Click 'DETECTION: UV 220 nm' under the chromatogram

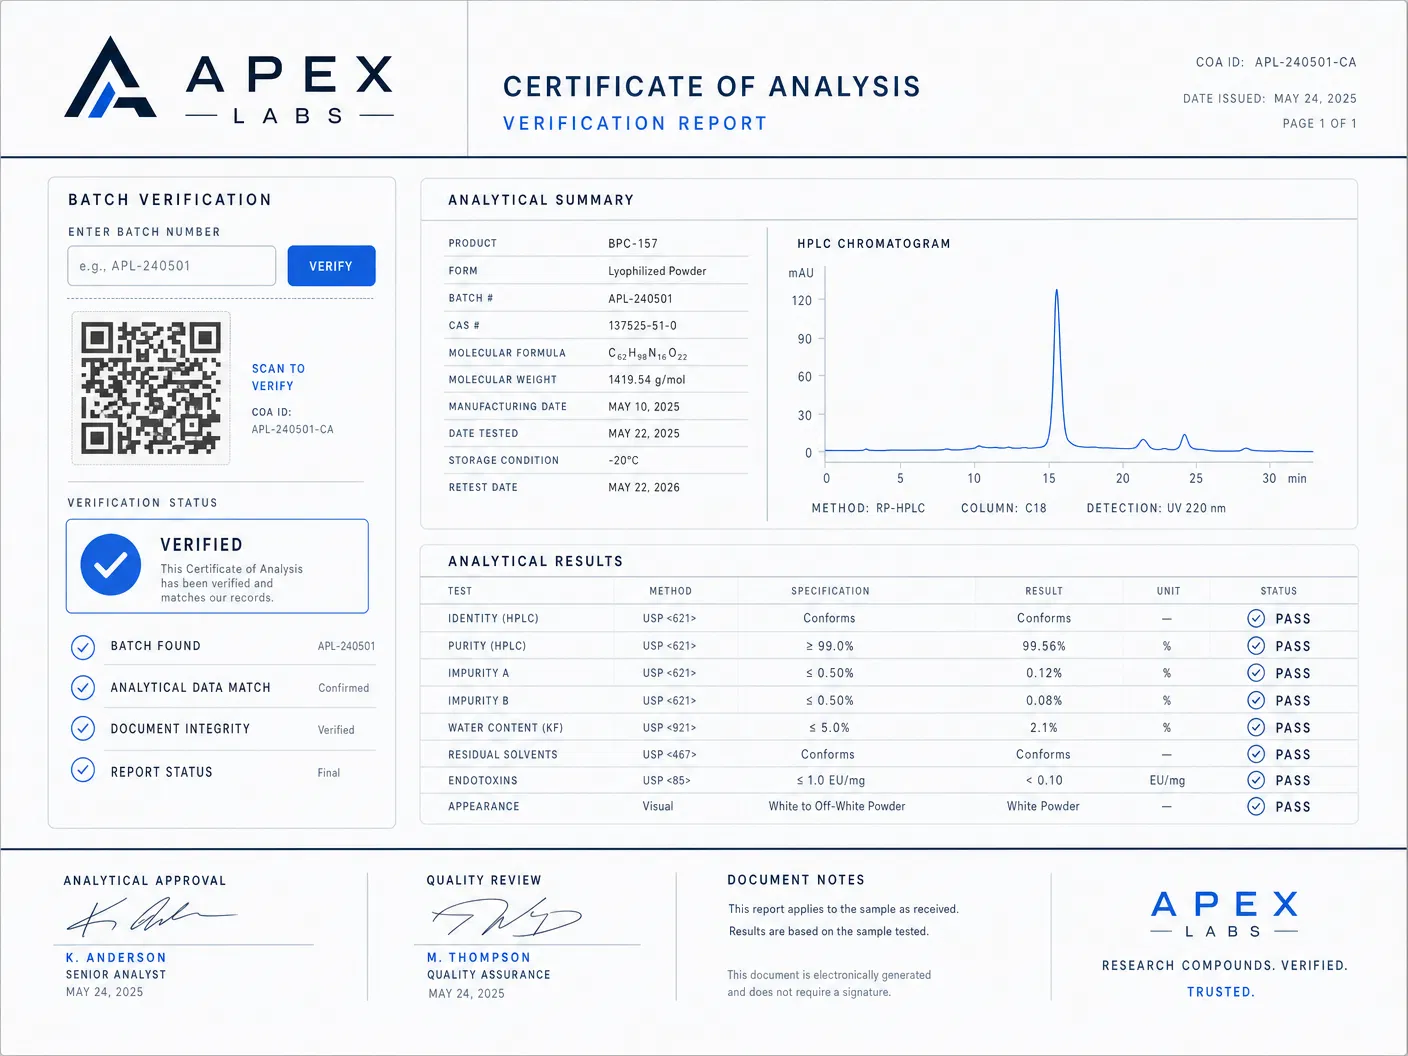[1156, 508]
